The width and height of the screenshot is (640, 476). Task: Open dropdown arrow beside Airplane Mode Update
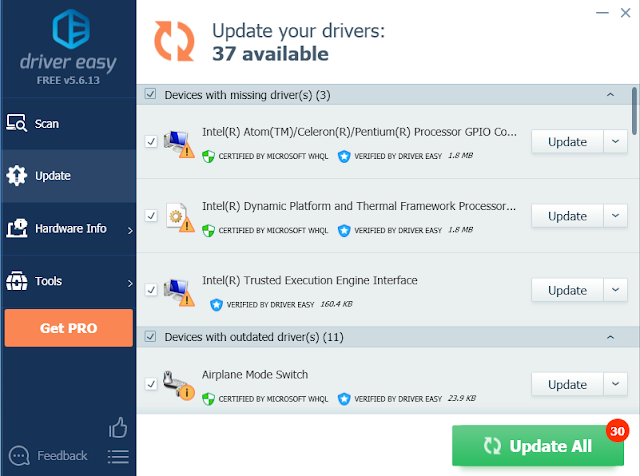(616, 384)
